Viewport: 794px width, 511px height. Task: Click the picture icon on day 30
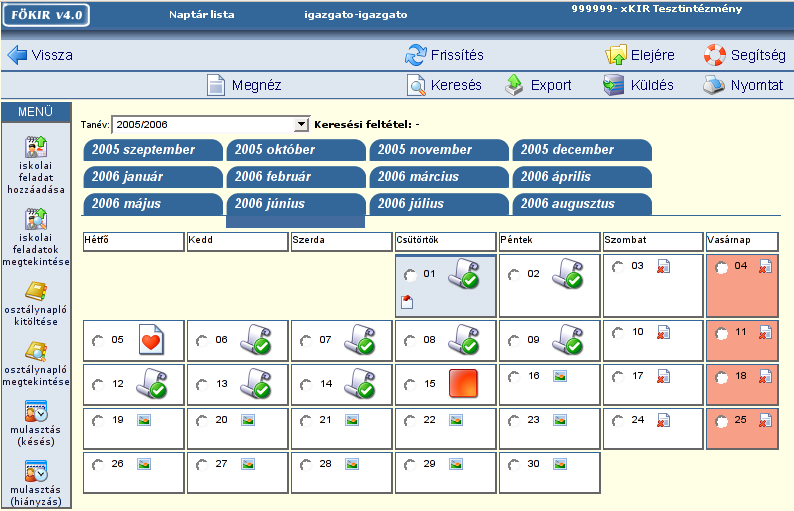pyautogui.click(x=560, y=464)
